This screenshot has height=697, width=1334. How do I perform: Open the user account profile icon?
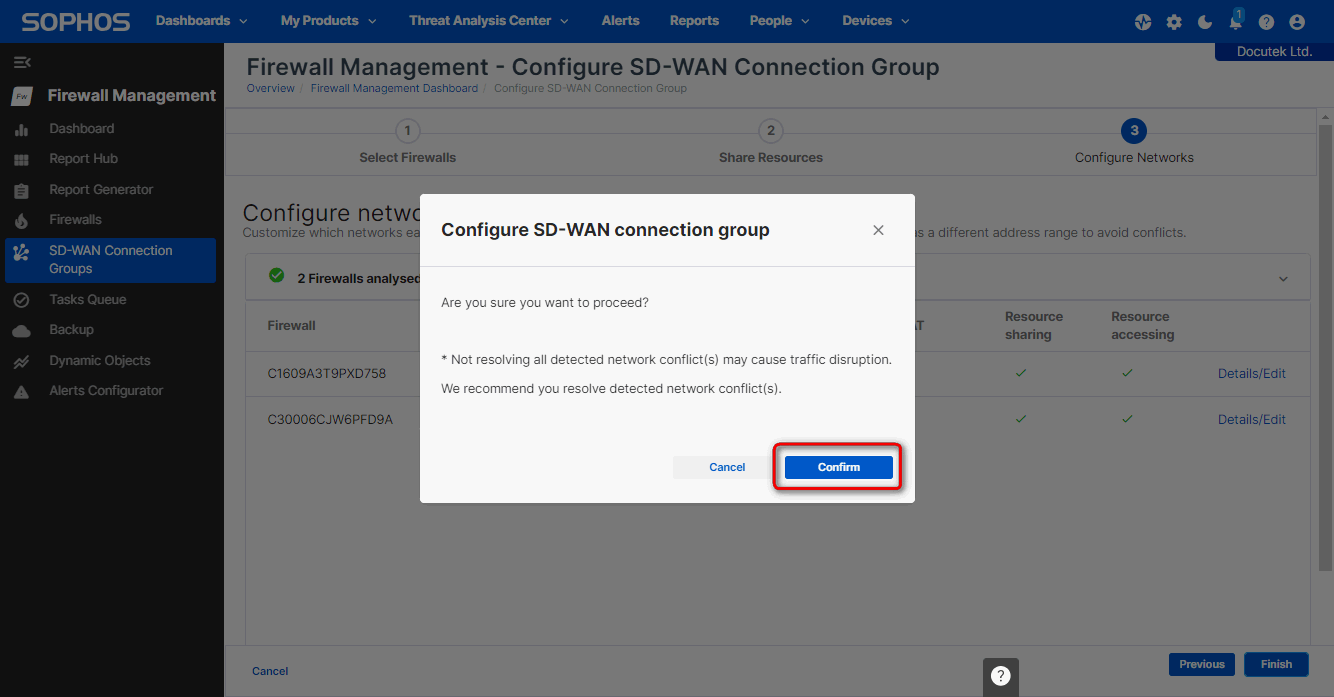[x=1297, y=22]
